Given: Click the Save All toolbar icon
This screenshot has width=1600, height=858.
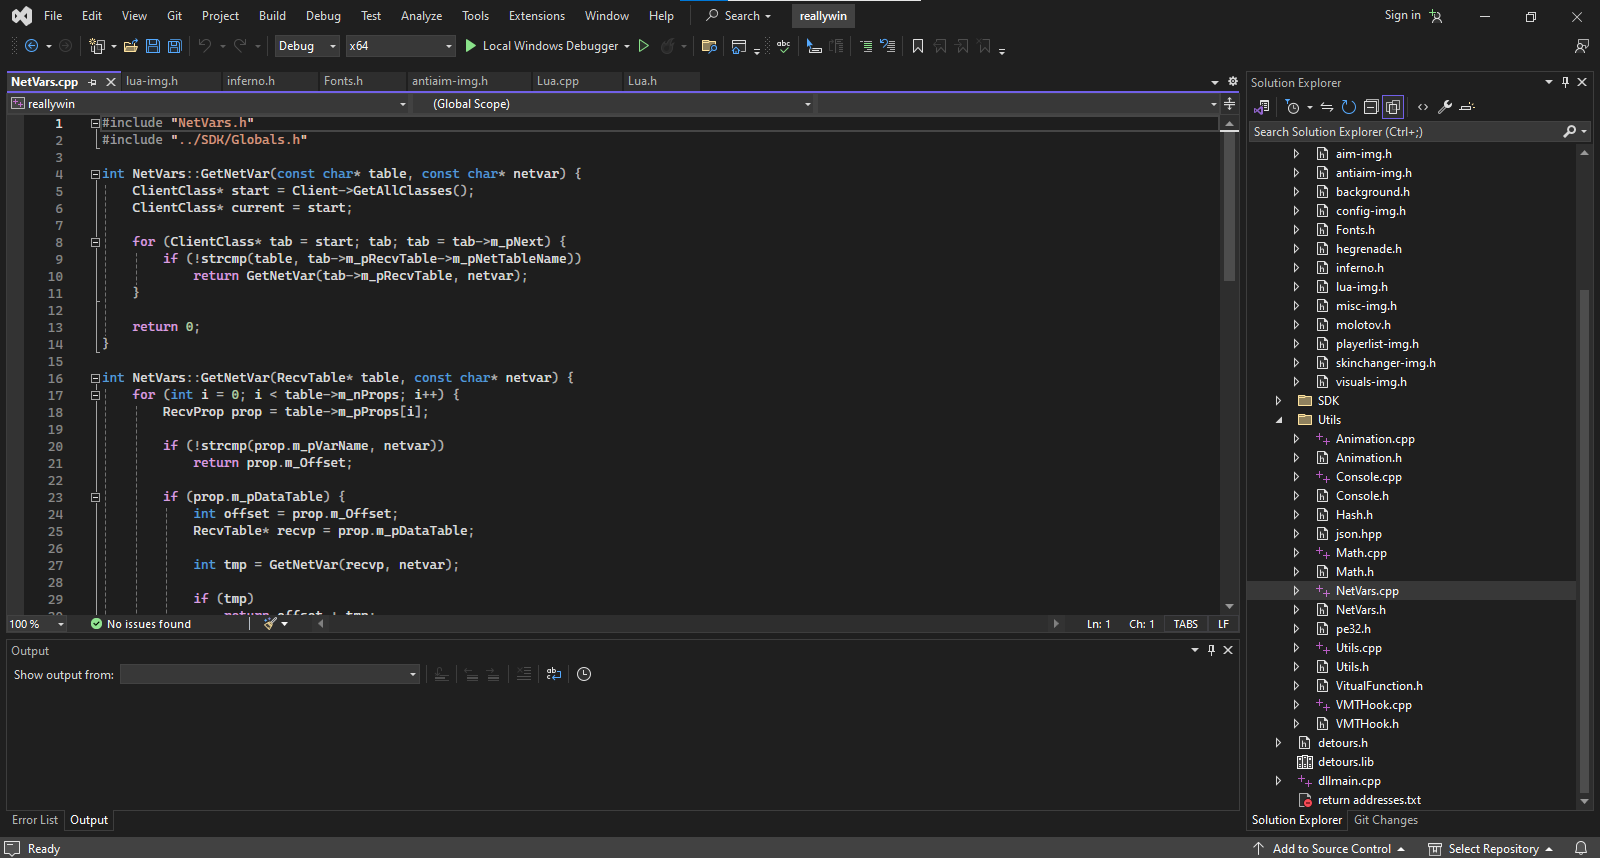Looking at the screenshot, I should click(x=174, y=46).
